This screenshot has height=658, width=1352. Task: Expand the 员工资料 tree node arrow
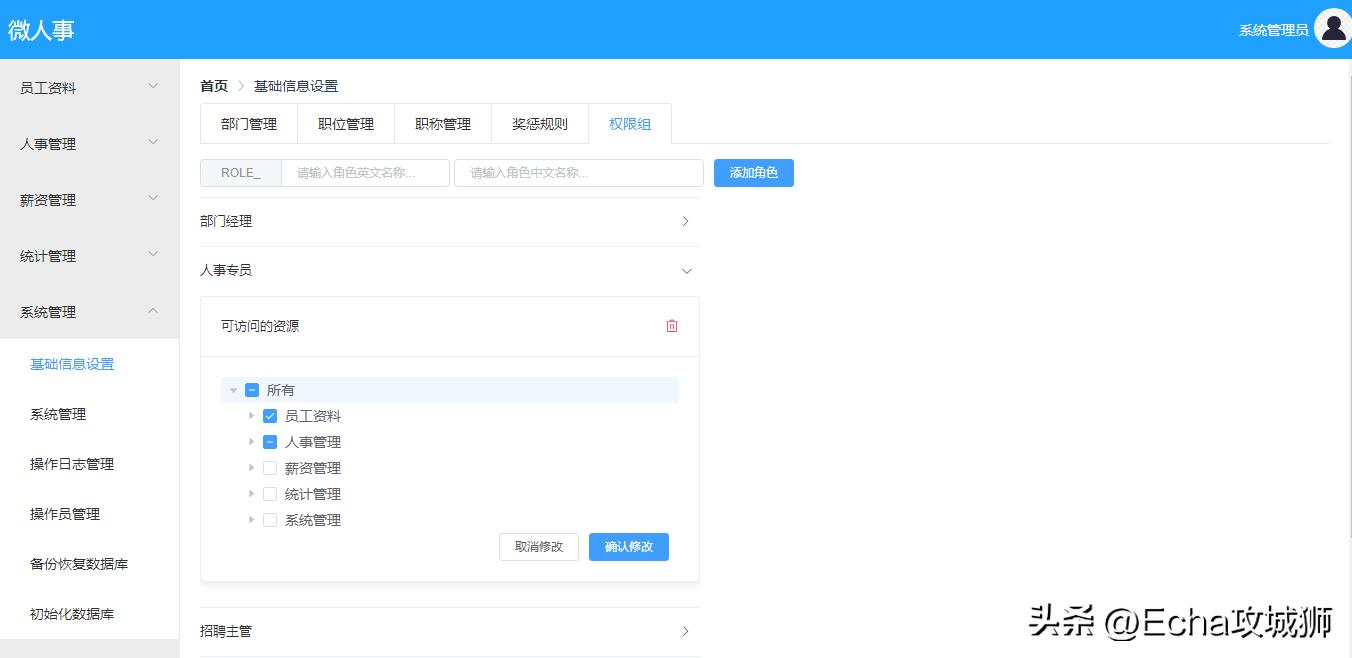[x=251, y=416]
